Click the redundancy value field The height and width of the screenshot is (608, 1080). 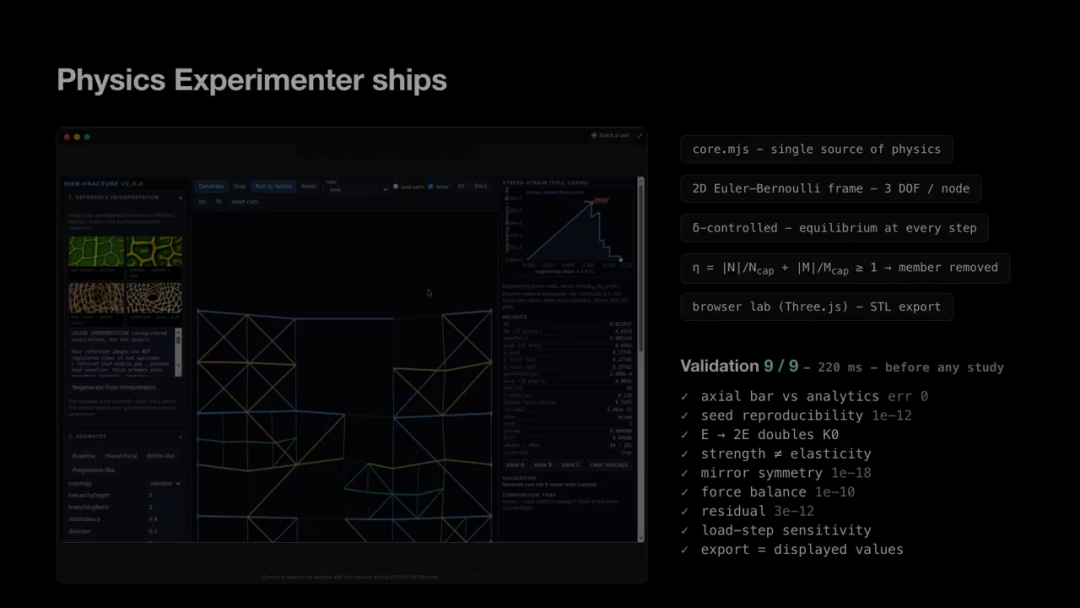164,519
